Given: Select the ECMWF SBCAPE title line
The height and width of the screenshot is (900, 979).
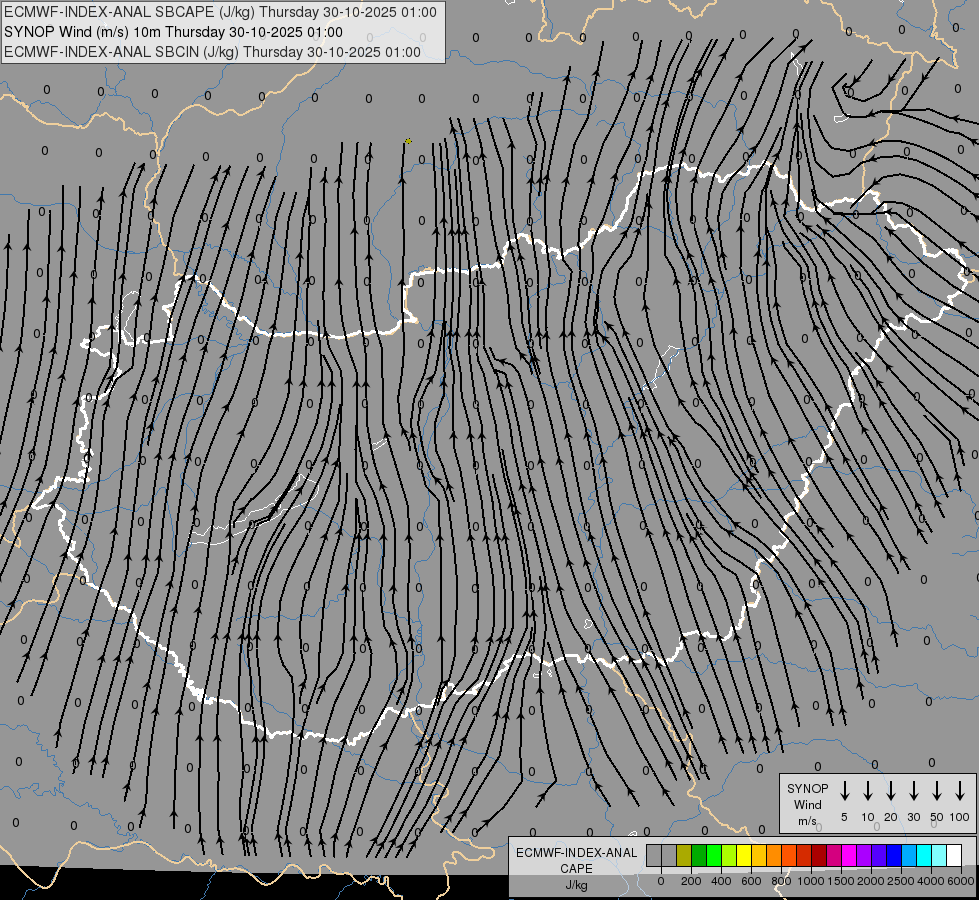Looking at the screenshot, I should tap(220, 12).
